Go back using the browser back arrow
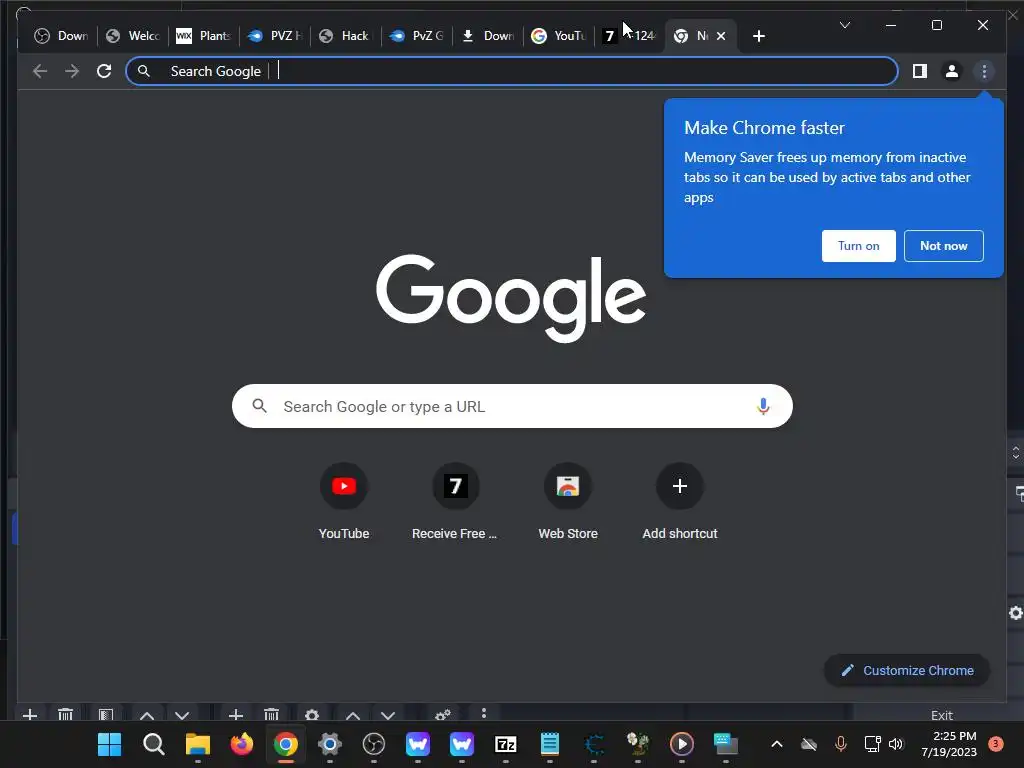This screenshot has height=768, width=1024. (40, 71)
